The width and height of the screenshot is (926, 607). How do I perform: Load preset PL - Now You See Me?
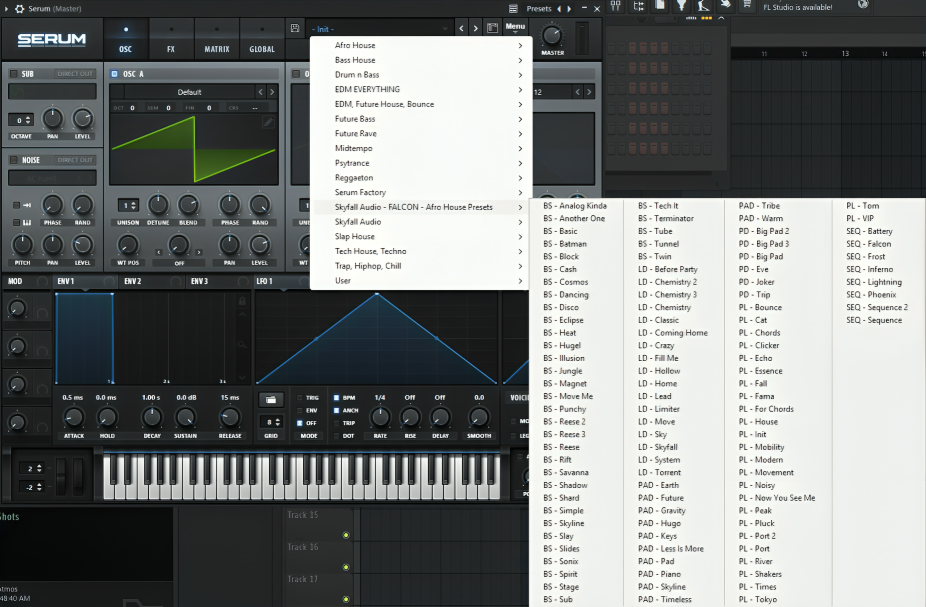tap(777, 498)
